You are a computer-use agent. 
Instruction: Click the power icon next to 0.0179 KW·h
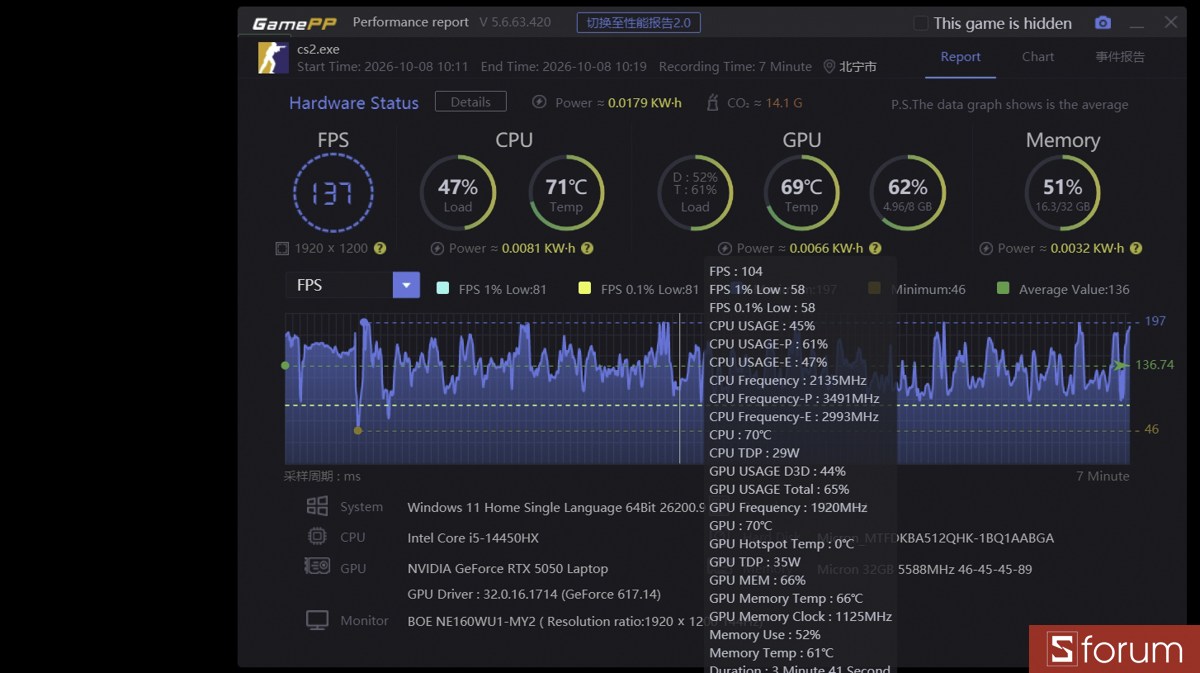coord(539,102)
